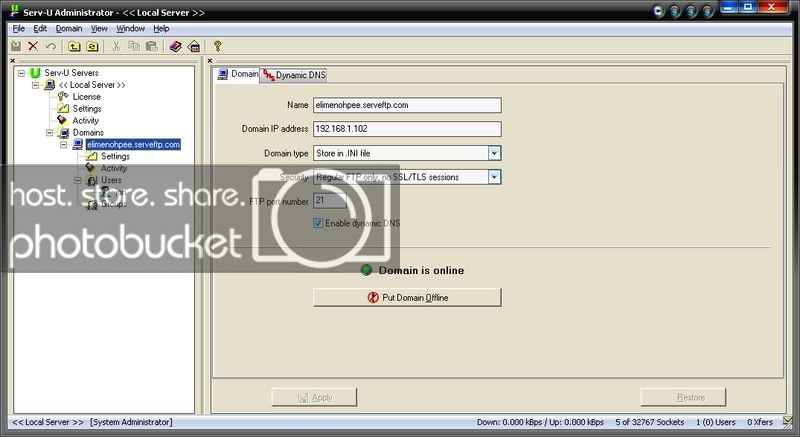Open the View menu
Screen dimensions: 800x437
pos(99,29)
